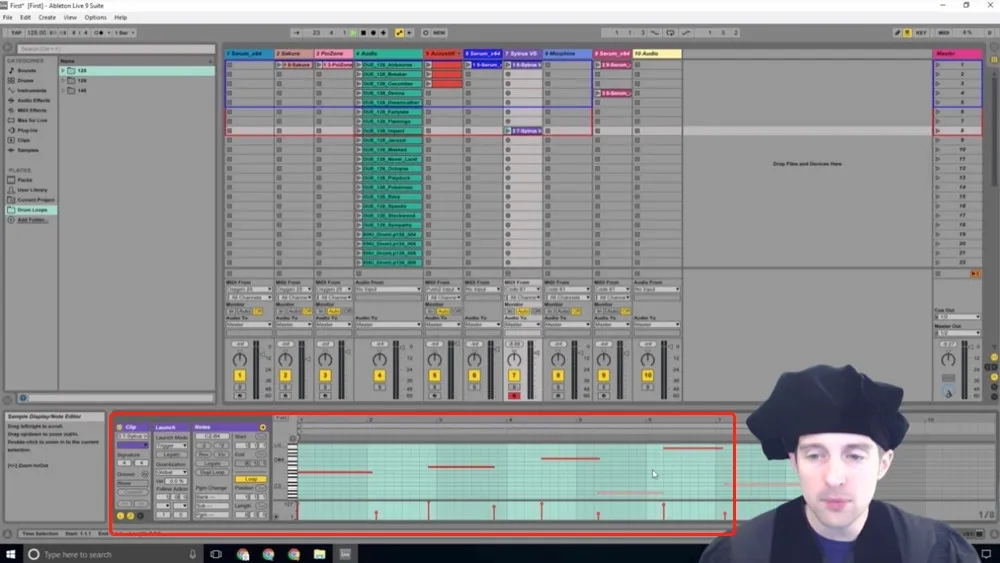Toggle the clip Loop button

coord(251,479)
